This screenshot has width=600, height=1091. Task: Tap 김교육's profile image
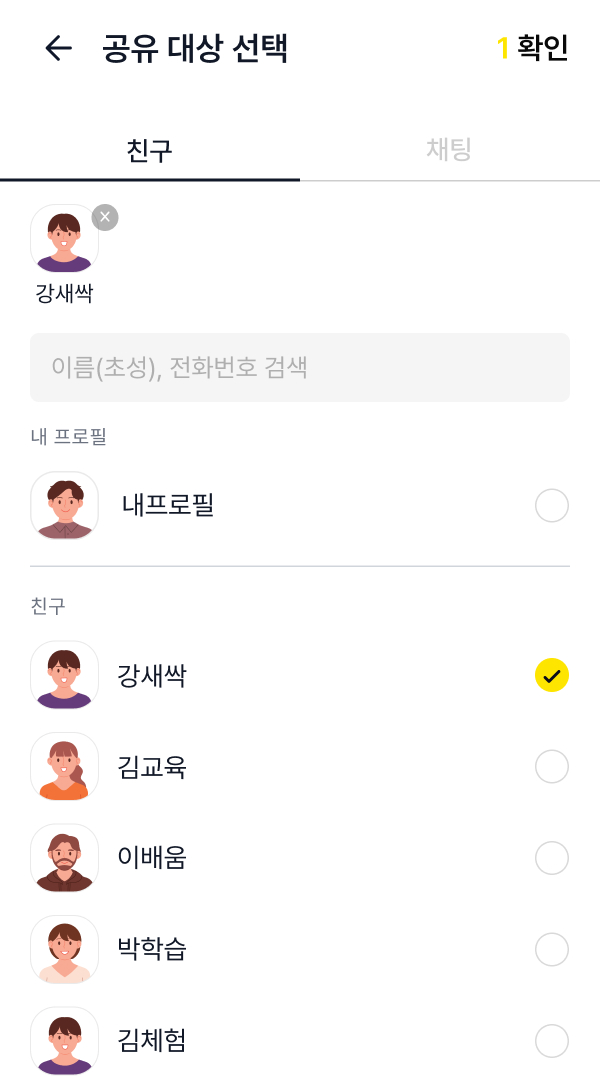click(64, 766)
